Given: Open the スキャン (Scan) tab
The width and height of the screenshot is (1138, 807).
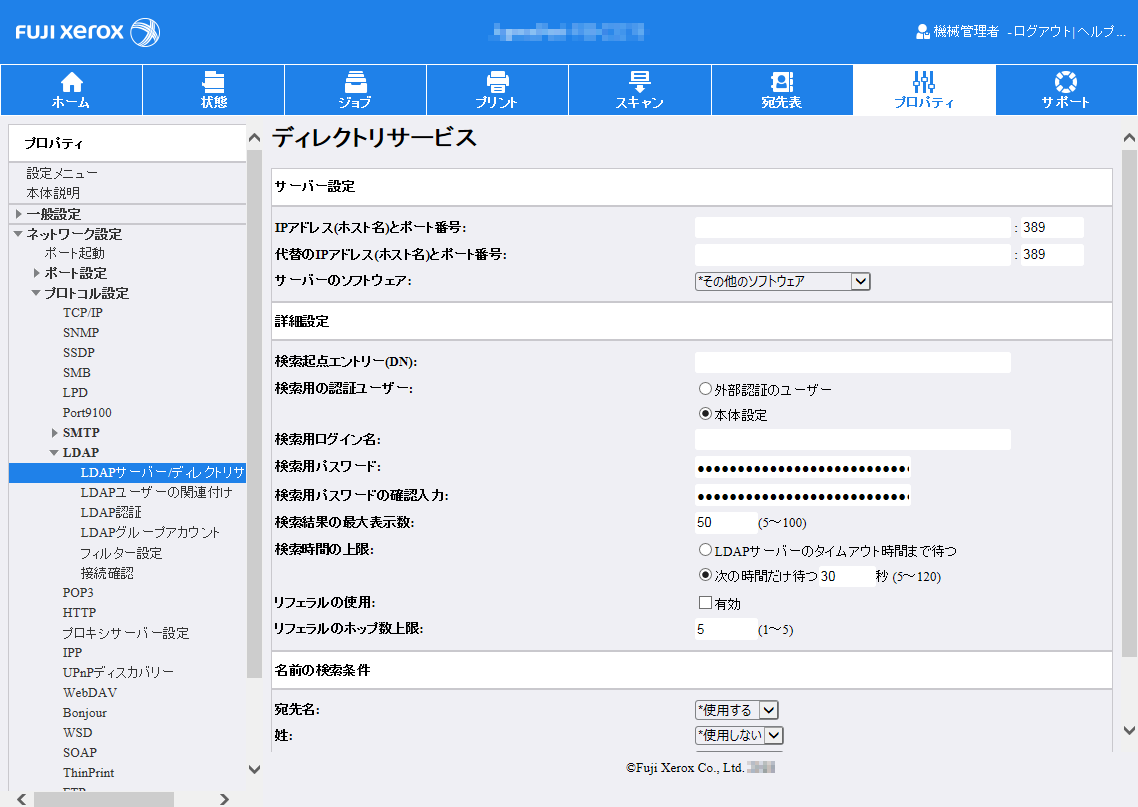Looking at the screenshot, I should (x=639, y=90).
